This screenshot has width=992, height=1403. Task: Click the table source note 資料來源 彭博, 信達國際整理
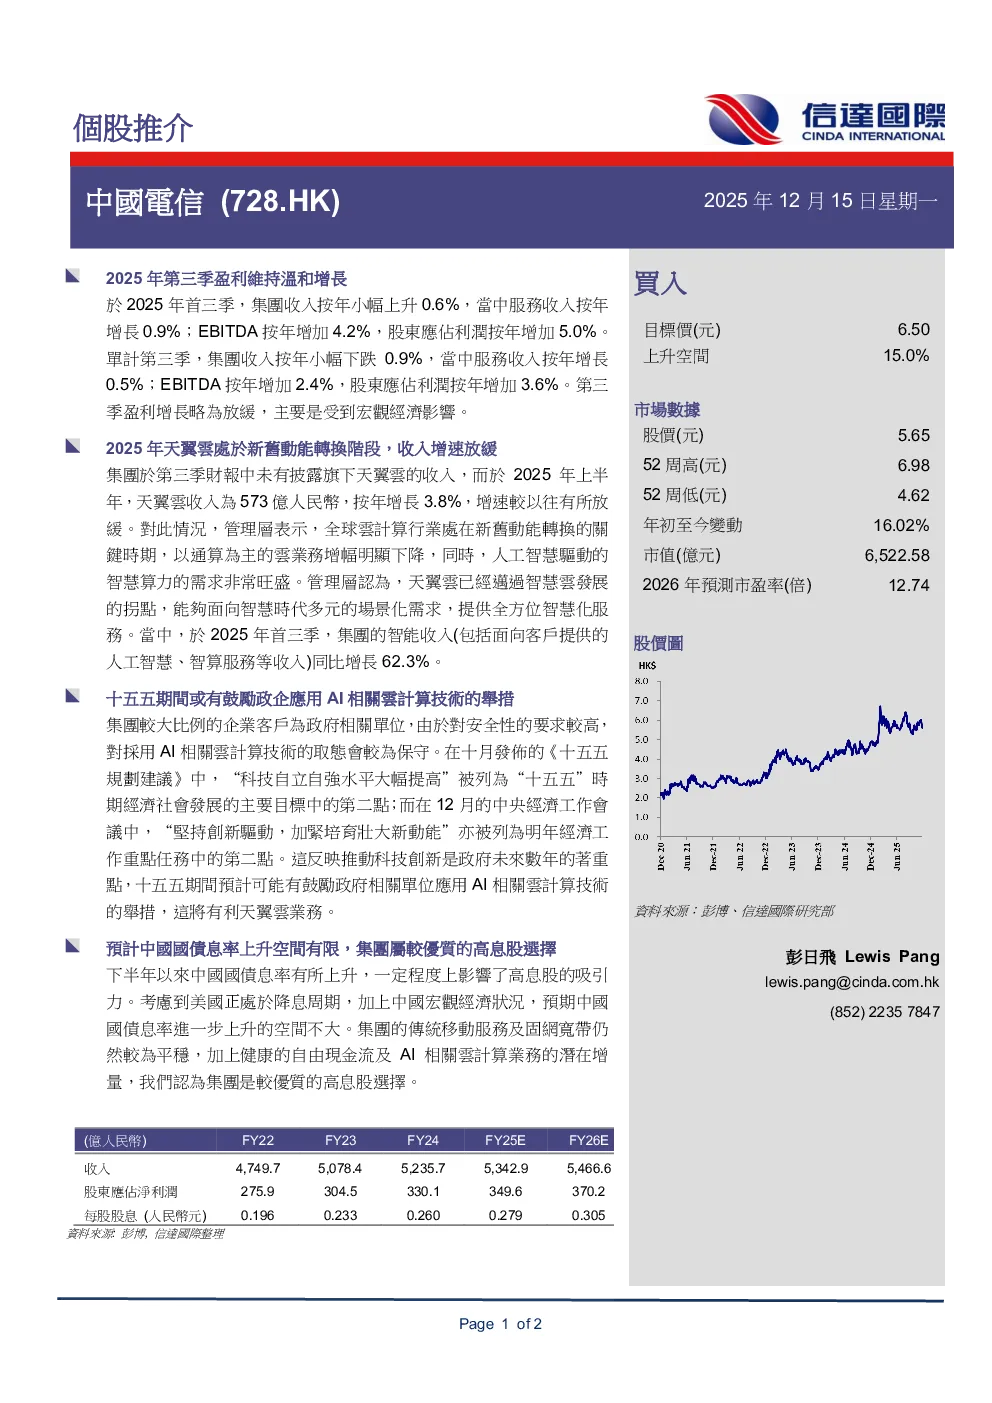(145, 1234)
